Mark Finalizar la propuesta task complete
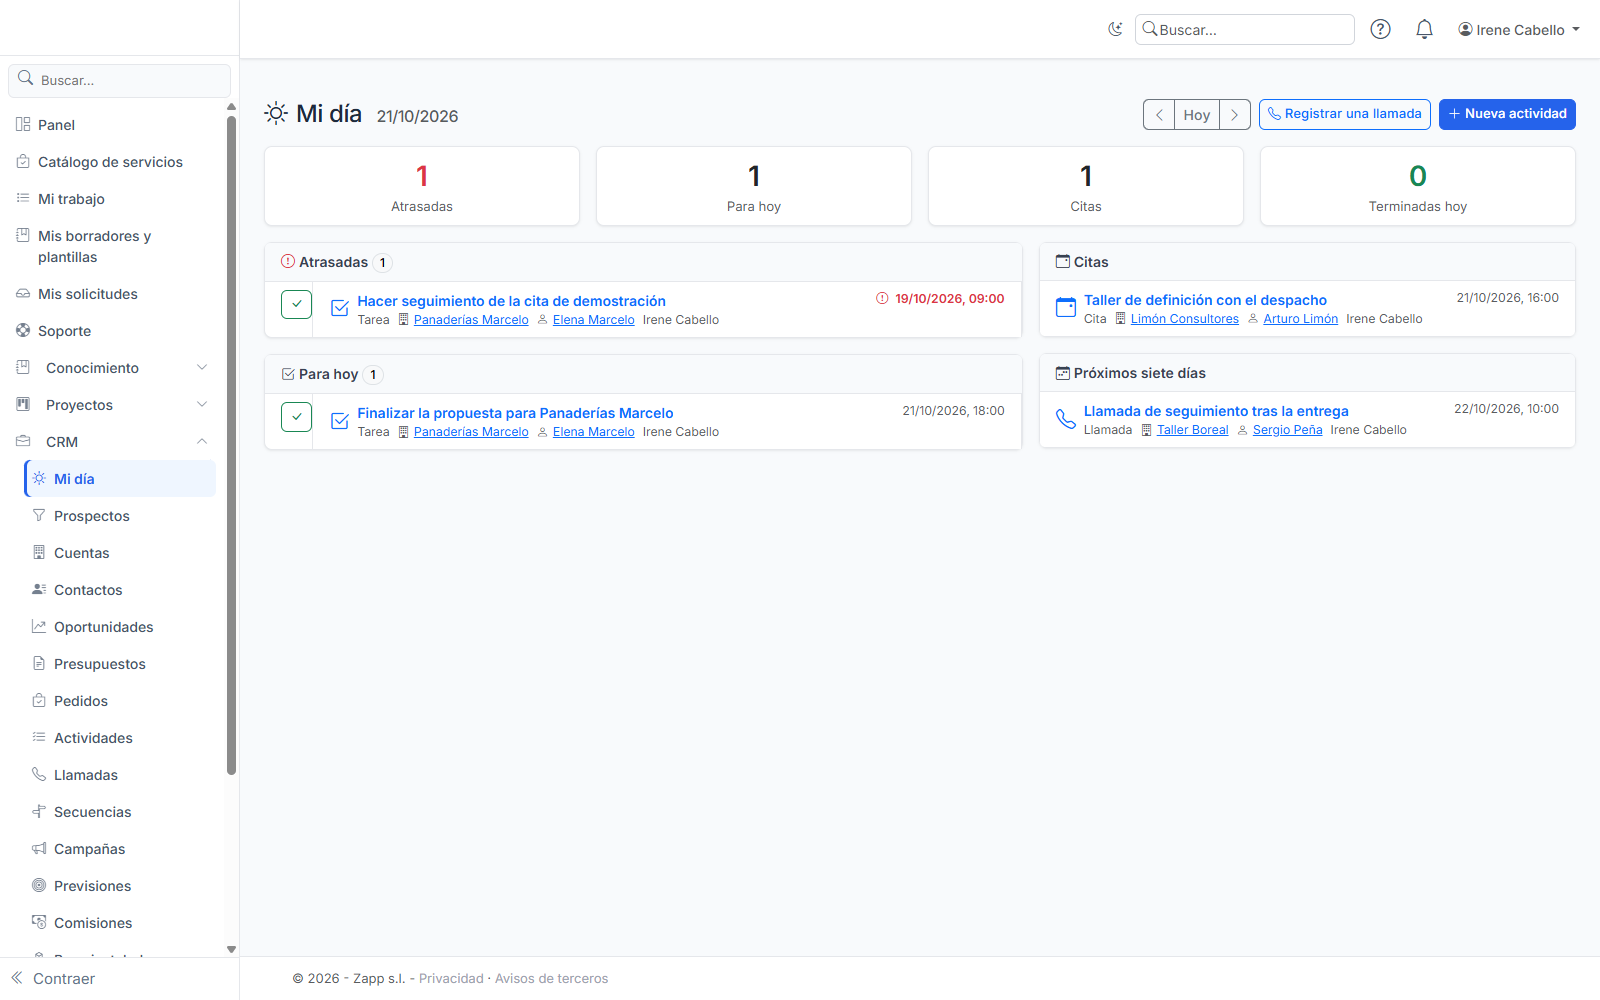The width and height of the screenshot is (1600, 1000). pyautogui.click(x=296, y=416)
